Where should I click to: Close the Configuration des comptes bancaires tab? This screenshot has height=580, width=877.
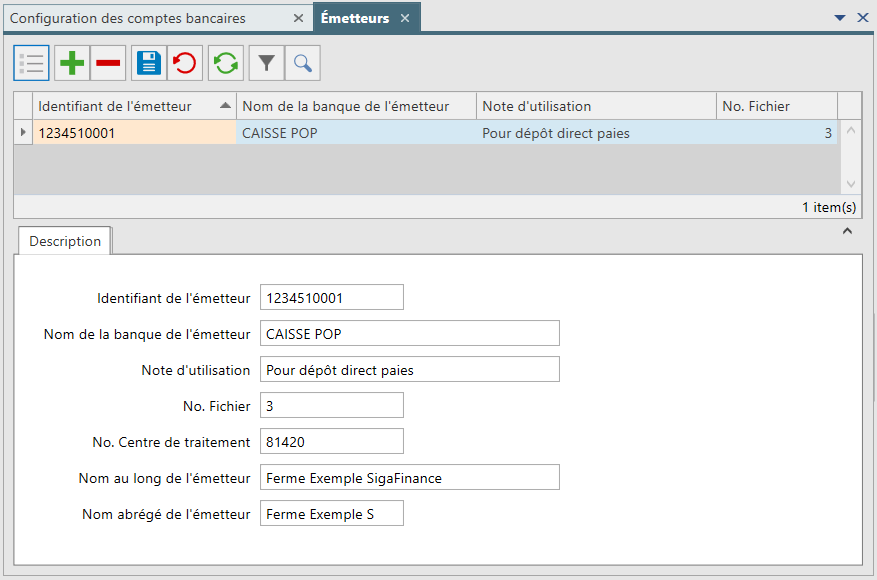coord(299,18)
